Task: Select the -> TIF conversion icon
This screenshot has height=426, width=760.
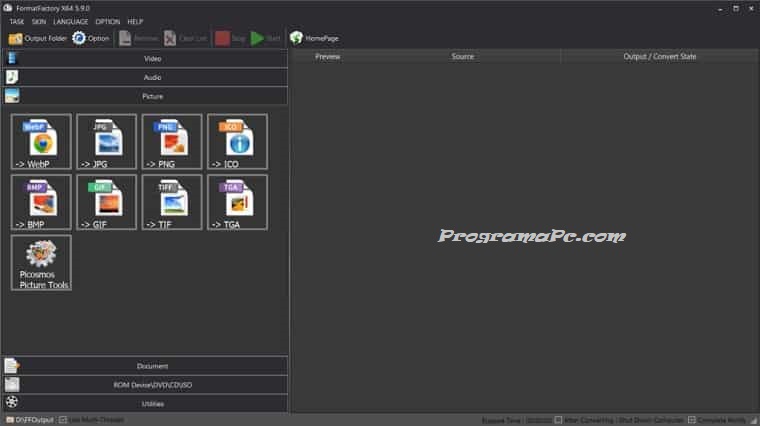Action: 172,202
